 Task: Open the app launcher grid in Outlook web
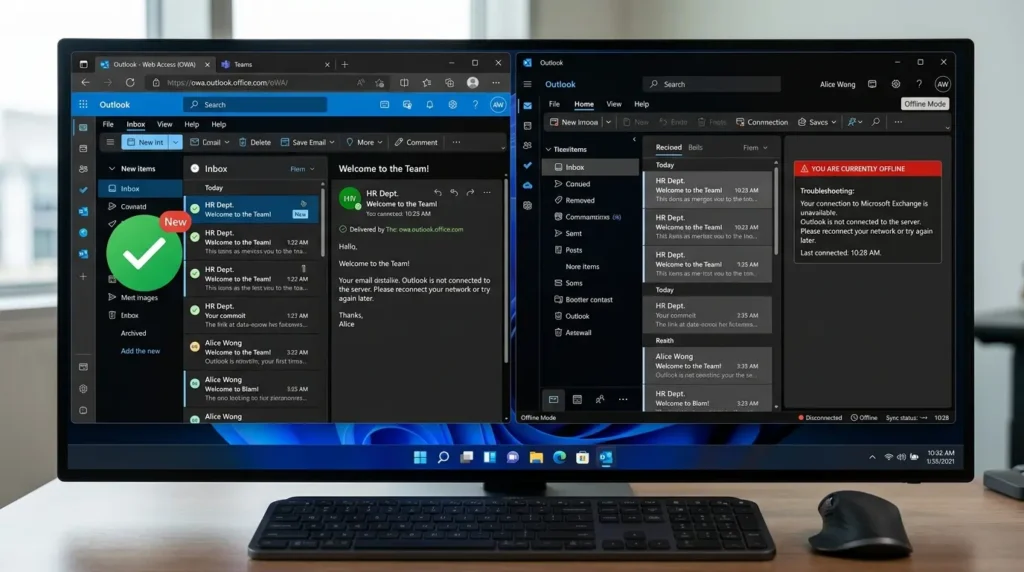click(83, 104)
